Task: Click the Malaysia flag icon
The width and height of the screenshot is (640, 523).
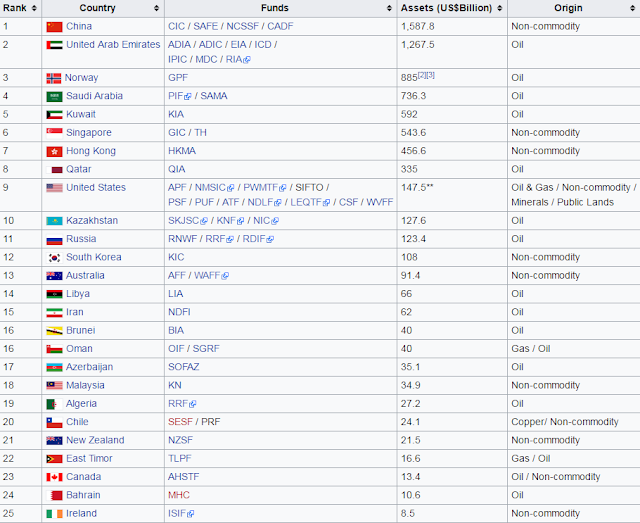Action: (x=54, y=385)
